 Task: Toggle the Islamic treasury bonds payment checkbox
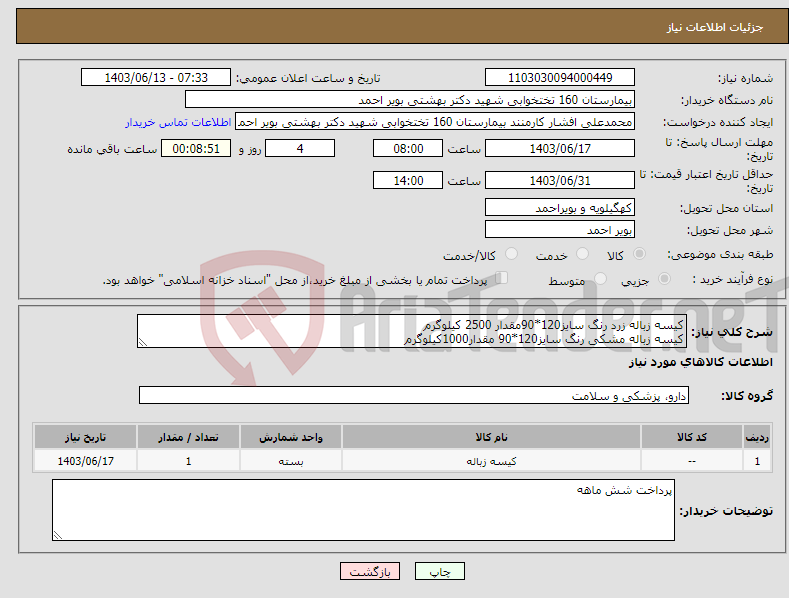[x=502, y=278]
